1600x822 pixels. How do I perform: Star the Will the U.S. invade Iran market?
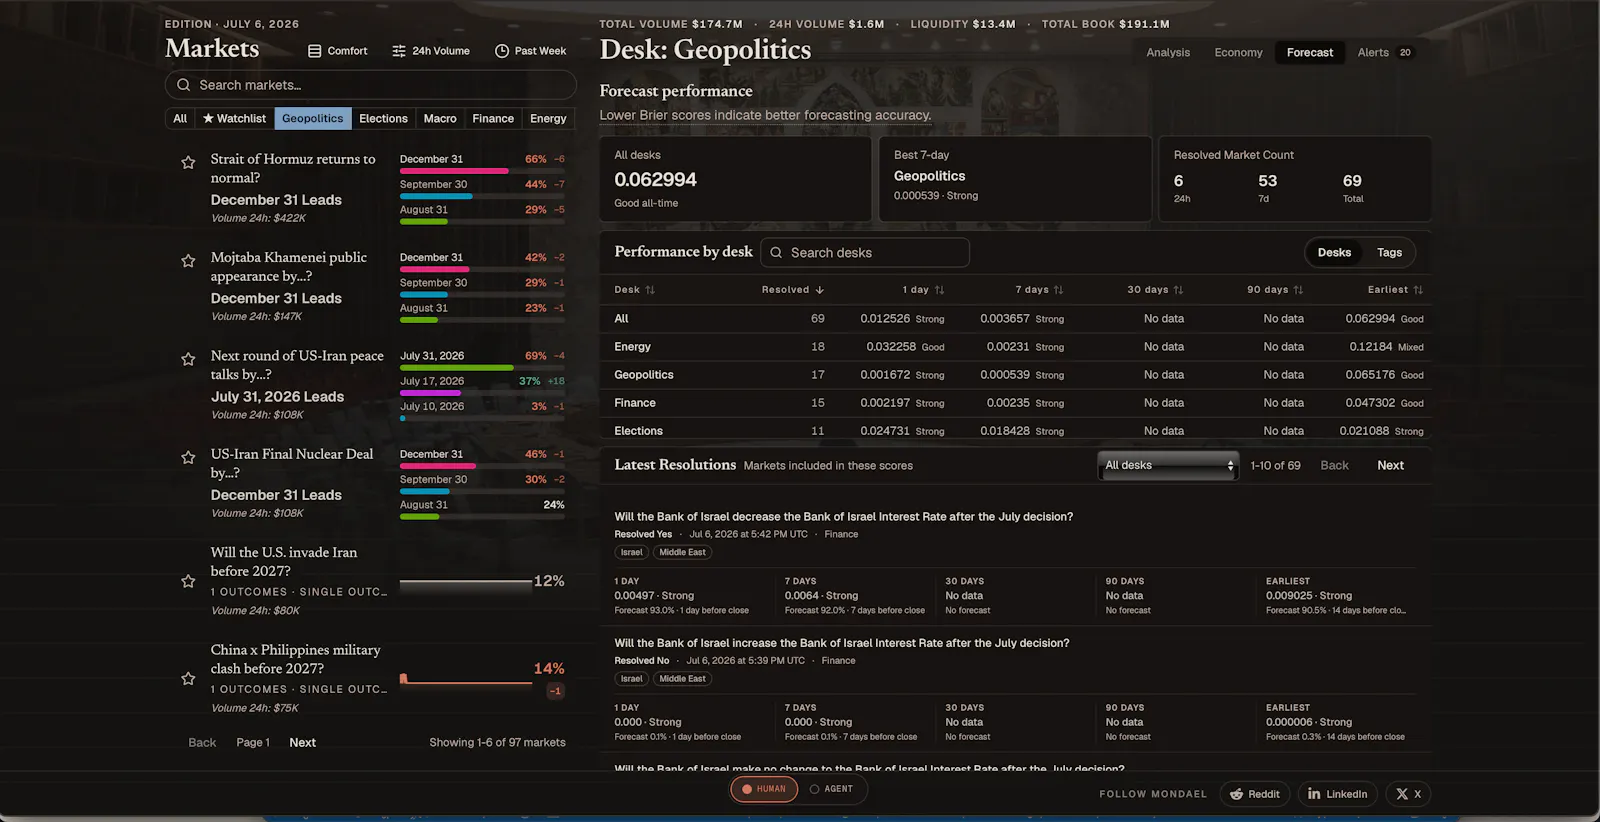click(188, 581)
